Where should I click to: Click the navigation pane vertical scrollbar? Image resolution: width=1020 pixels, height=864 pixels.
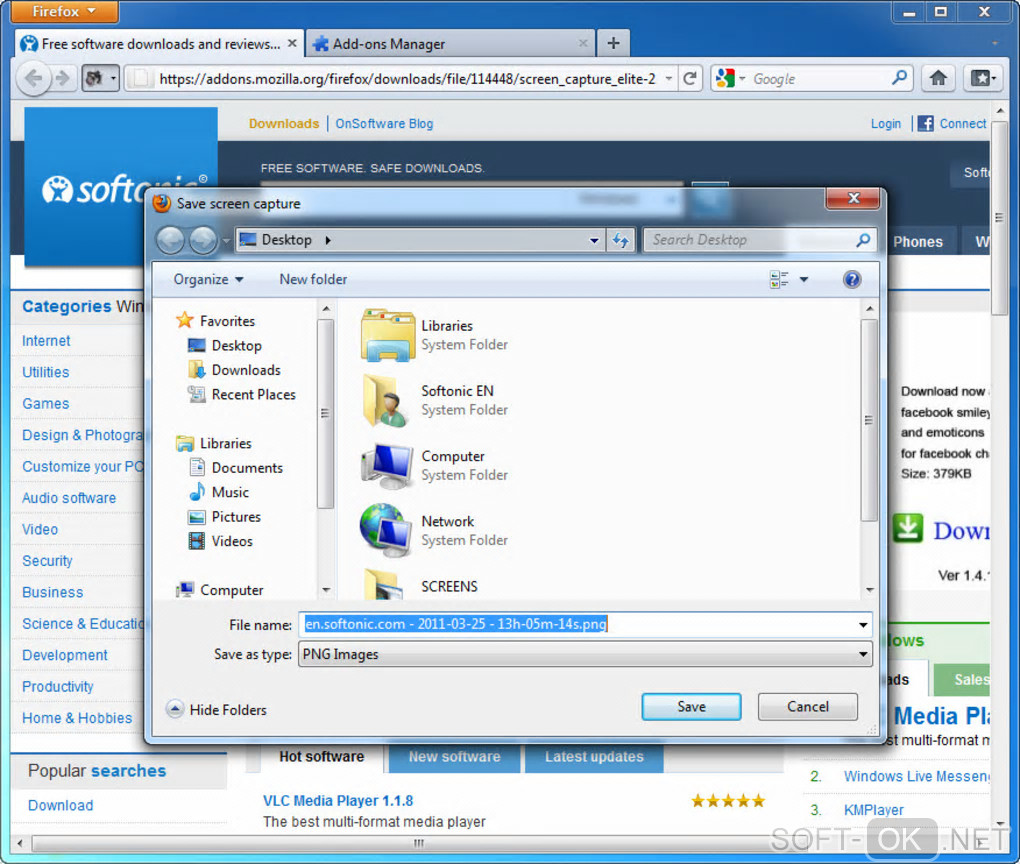(325, 413)
